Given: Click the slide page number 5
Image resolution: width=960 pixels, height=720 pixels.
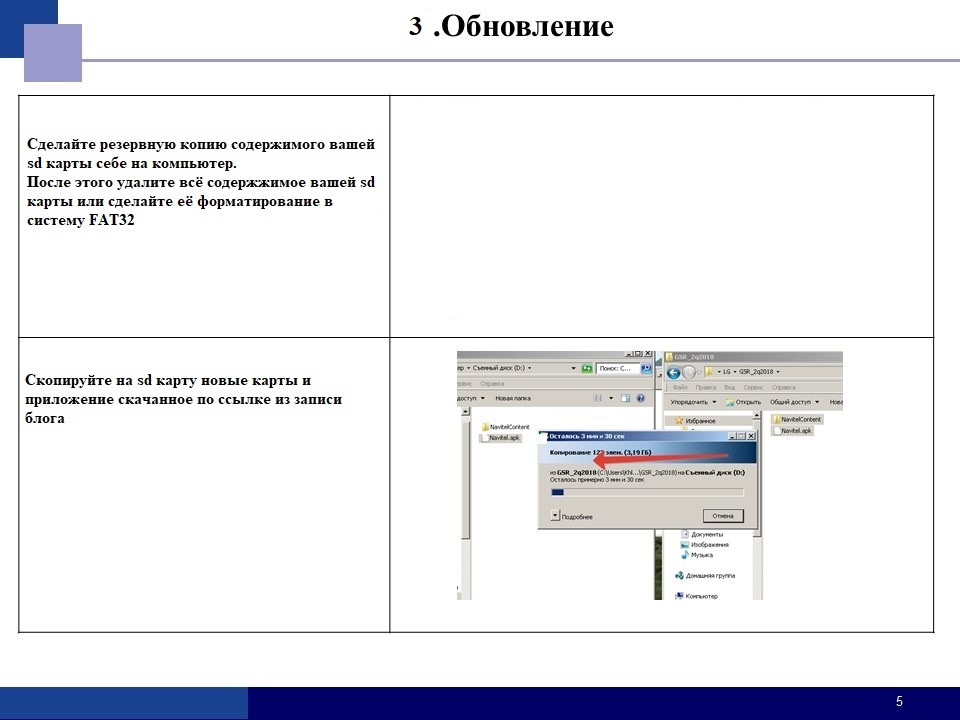Looking at the screenshot, I should pos(899,702).
